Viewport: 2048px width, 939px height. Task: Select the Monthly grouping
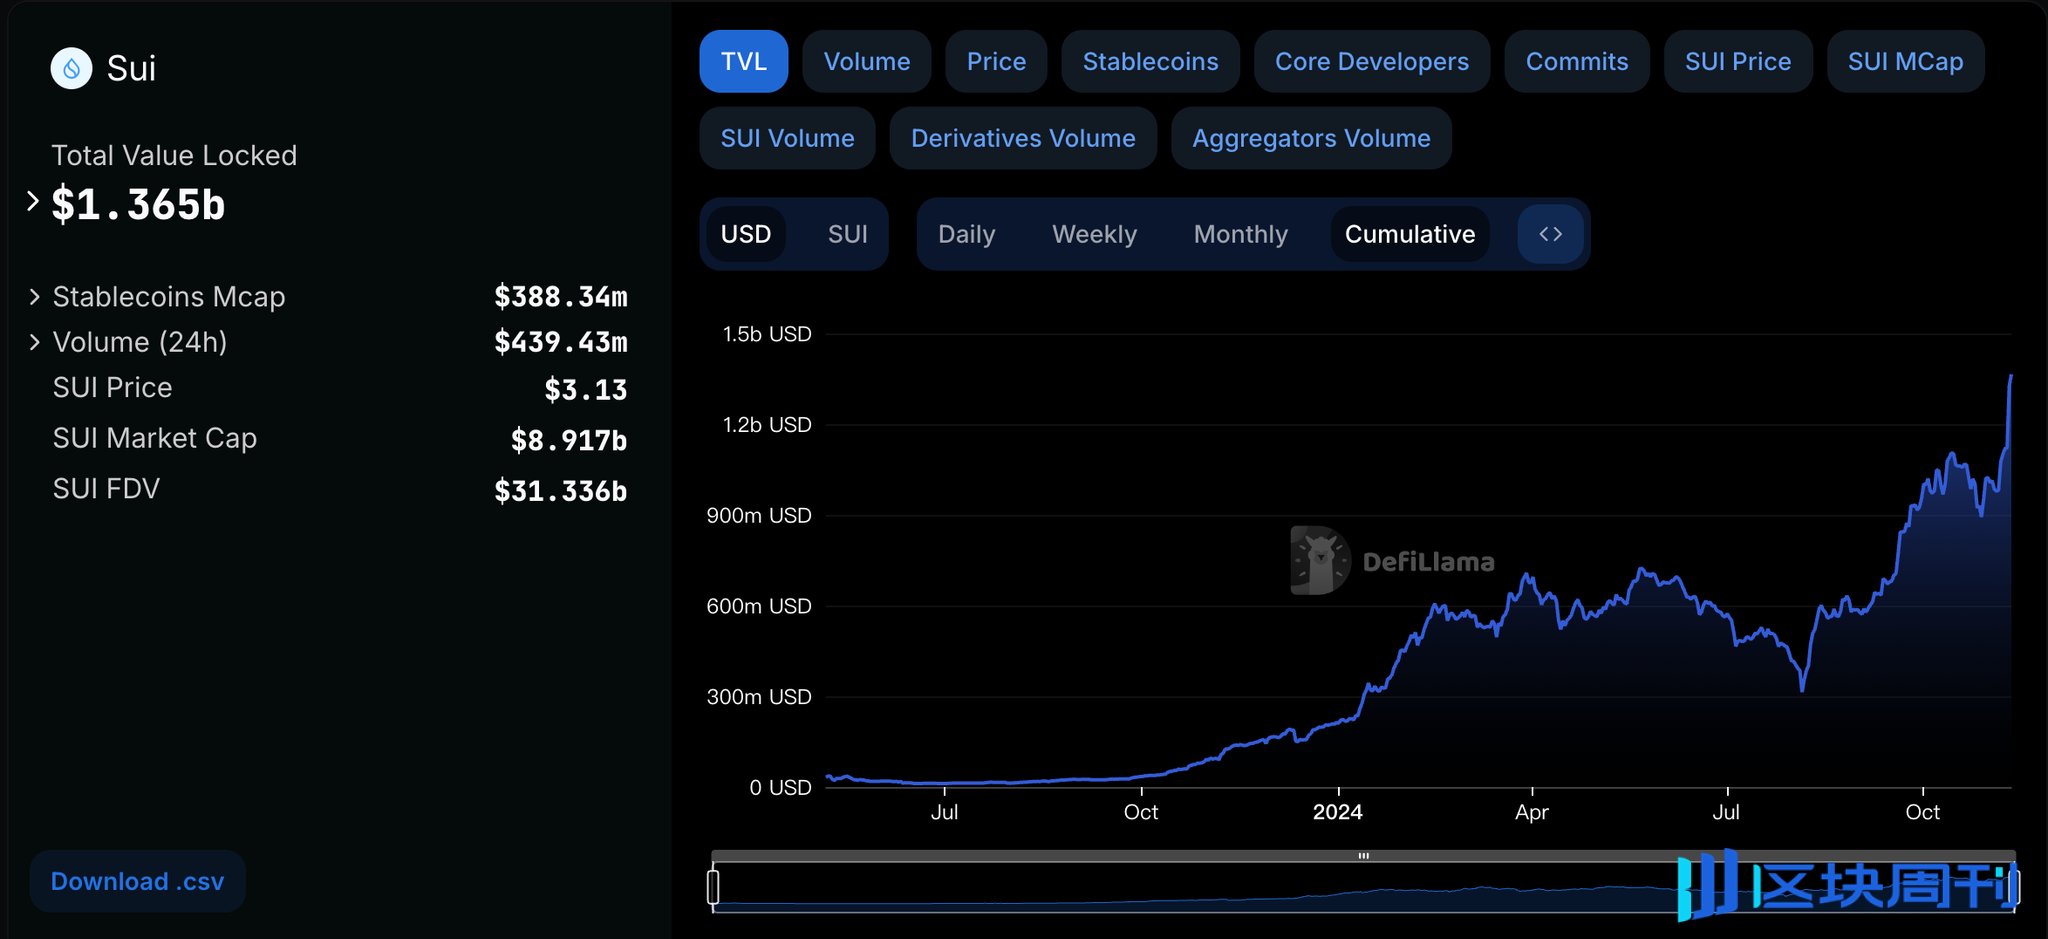pyautogui.click(x=1241, y=234)
